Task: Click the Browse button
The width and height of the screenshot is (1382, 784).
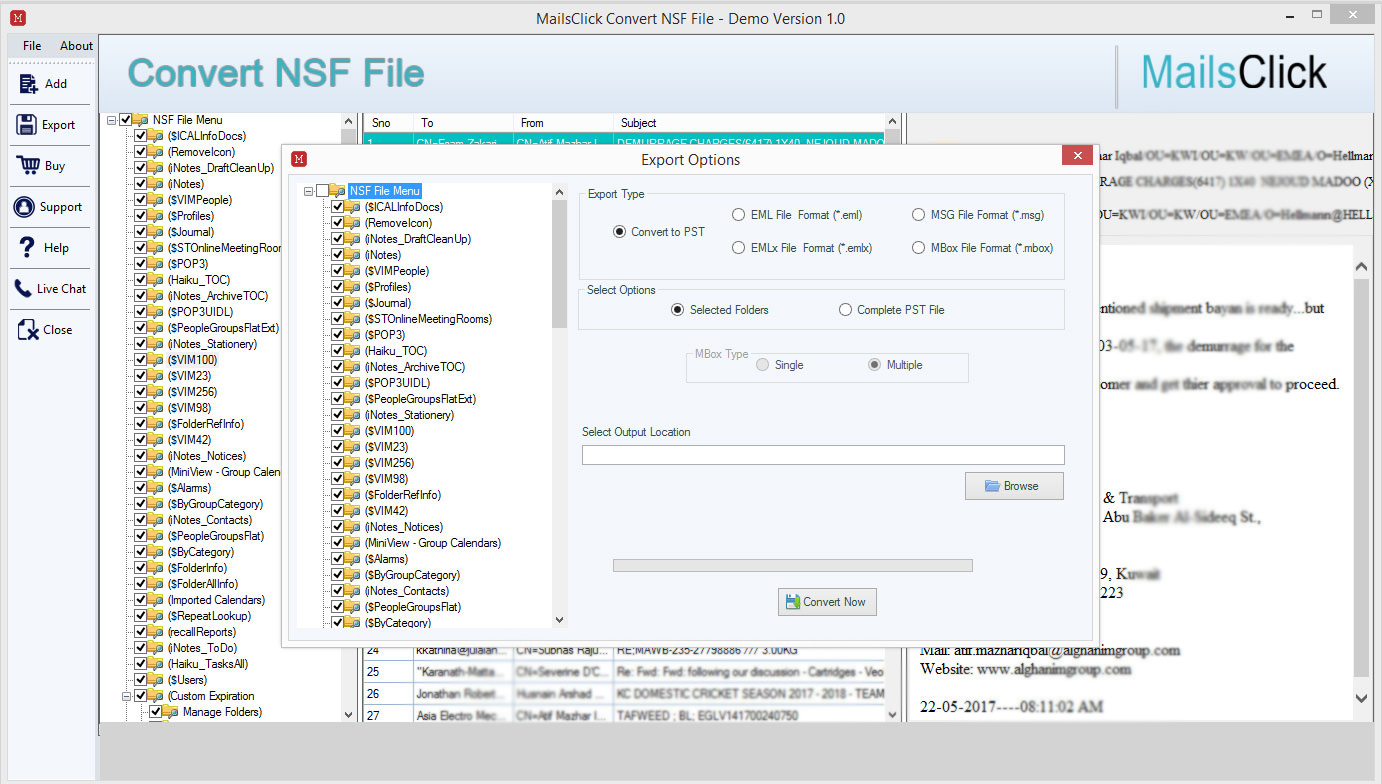Action: 1014,486
